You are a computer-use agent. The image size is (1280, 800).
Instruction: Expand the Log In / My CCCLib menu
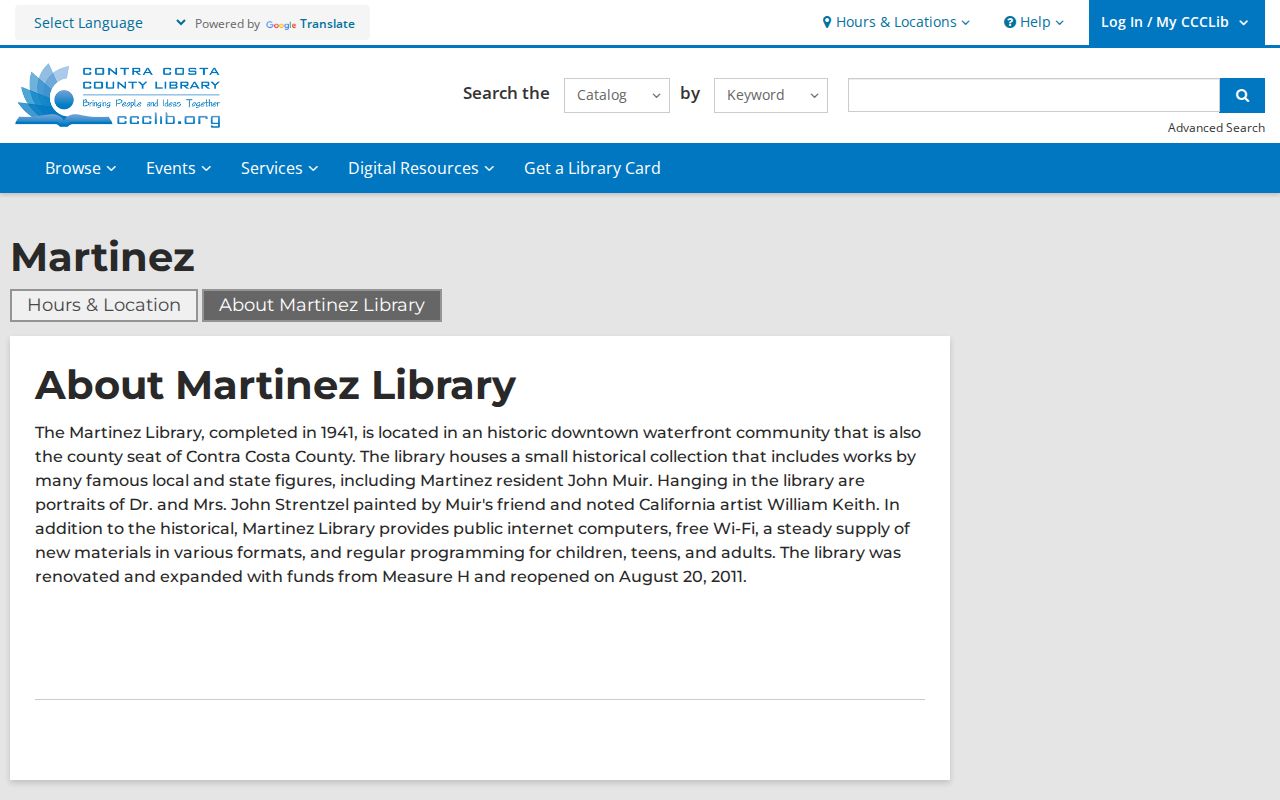(x=1175, y=22)
